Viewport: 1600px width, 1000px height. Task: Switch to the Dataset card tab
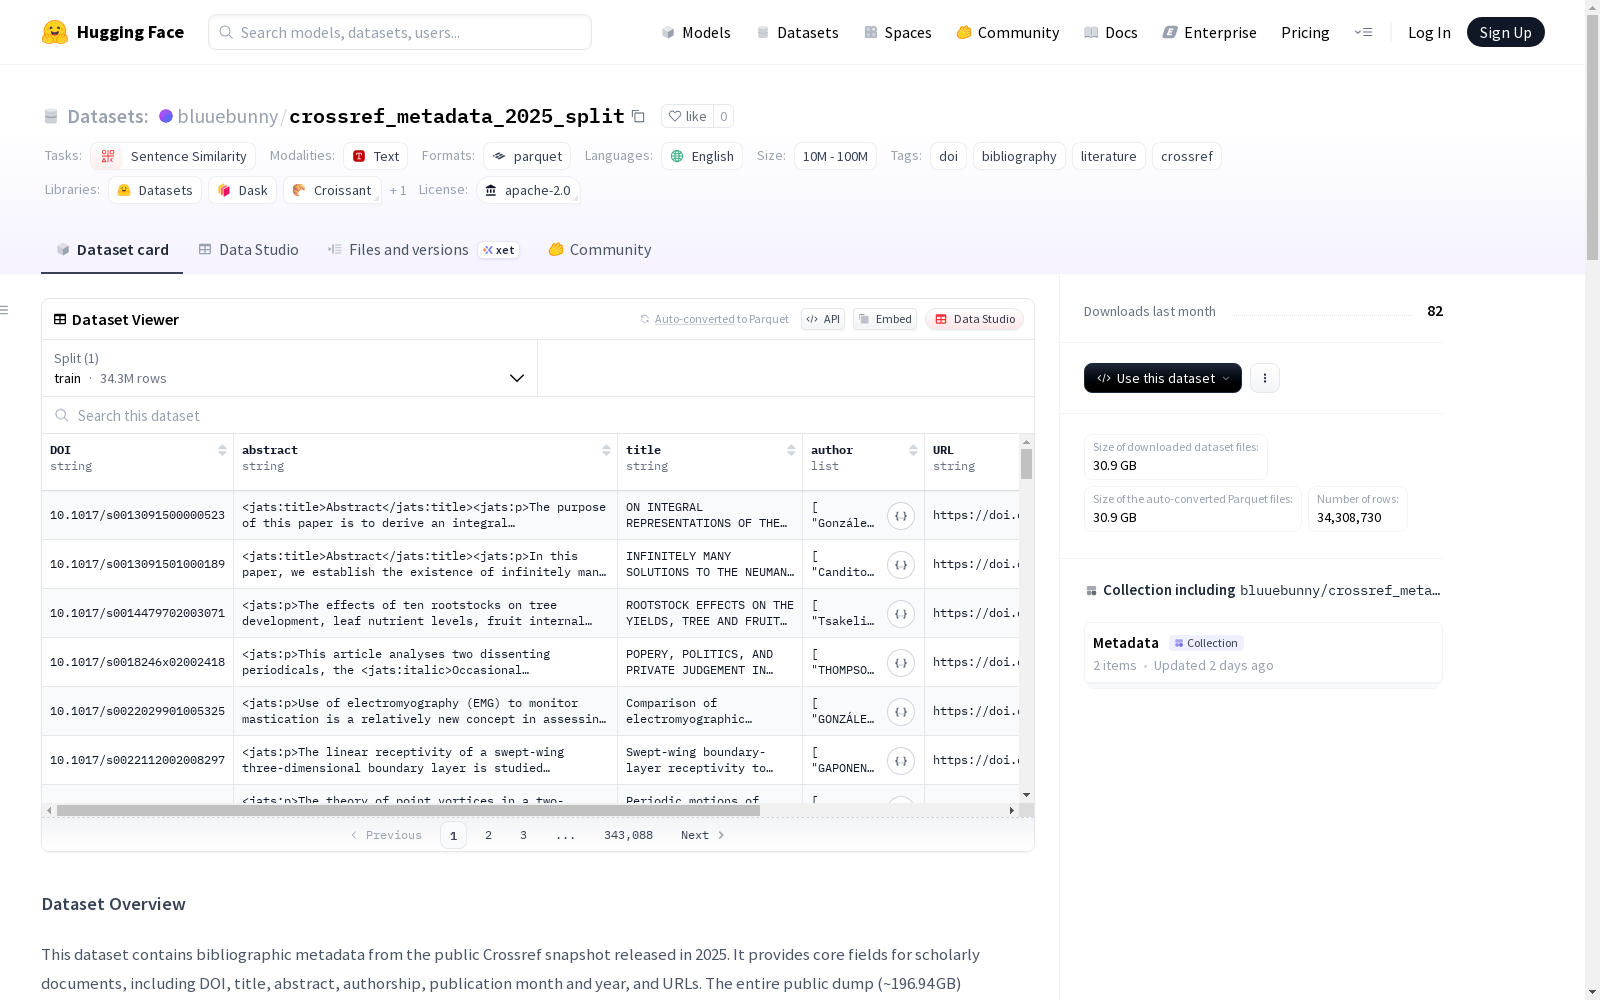112,250
